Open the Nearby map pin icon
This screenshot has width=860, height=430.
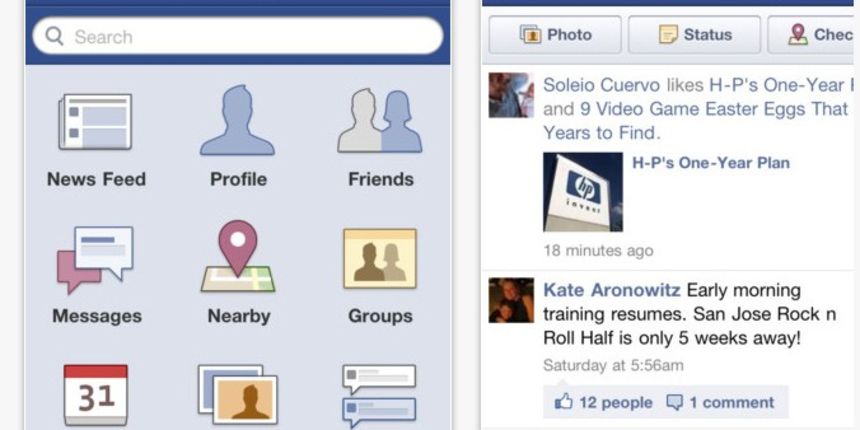click(237, 256)
